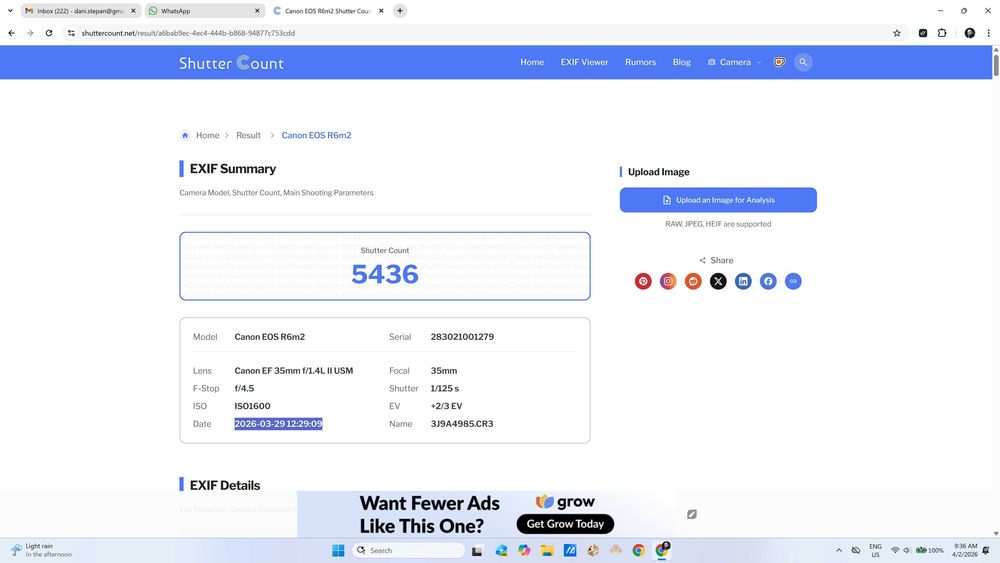Click the 1/125 s shutter value

(445, 388)
